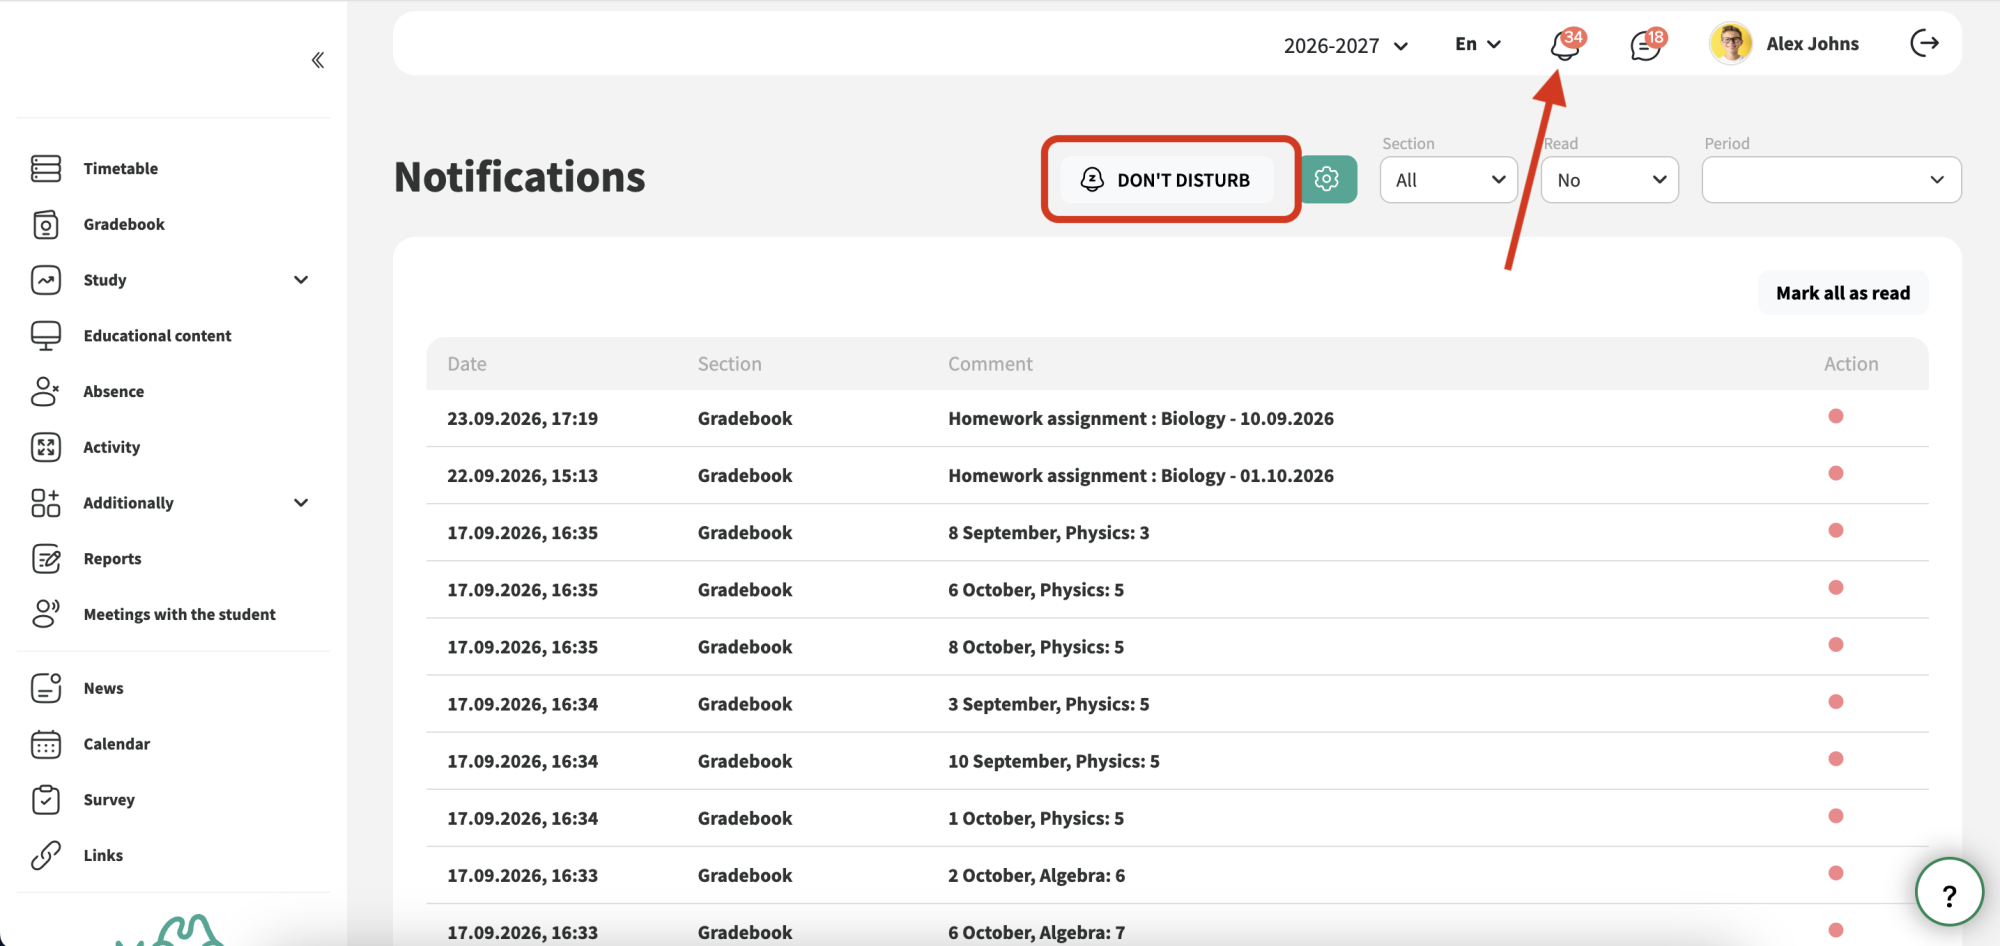The width and height of the screenshot is (2000, 946).
Task: Open the chat messages icon with 18 badge
Action: 1646,44
